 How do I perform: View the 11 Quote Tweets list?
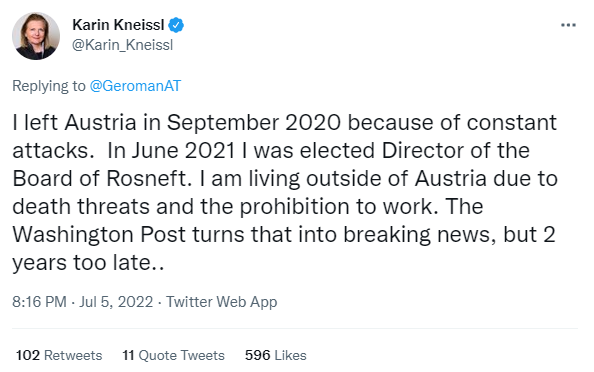174,355
